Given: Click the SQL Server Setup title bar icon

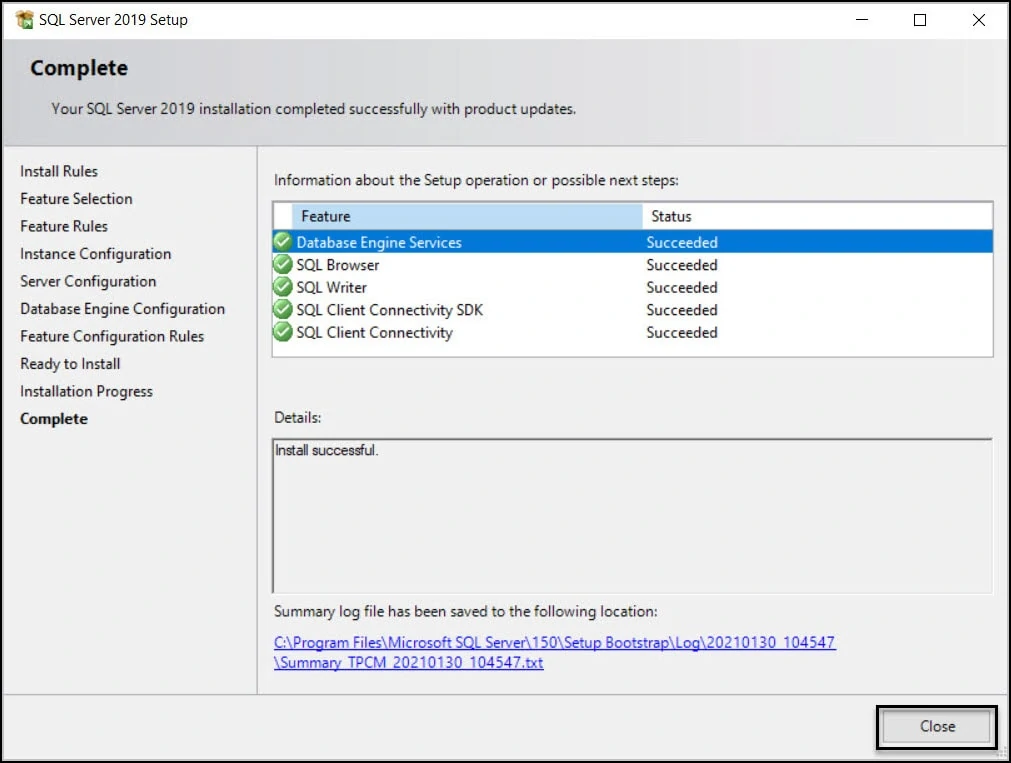Looking at the screenshot, I should tap(25, 19).
